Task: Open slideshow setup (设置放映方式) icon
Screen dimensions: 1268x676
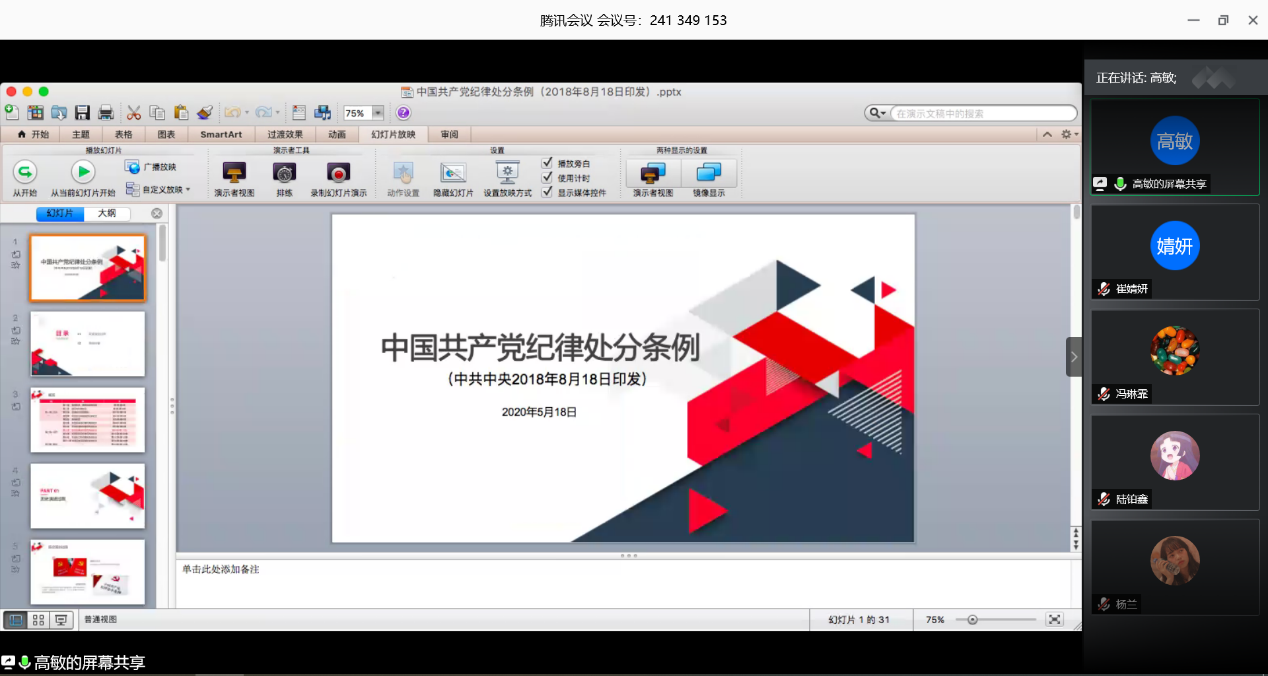Action: click(507, 172)
